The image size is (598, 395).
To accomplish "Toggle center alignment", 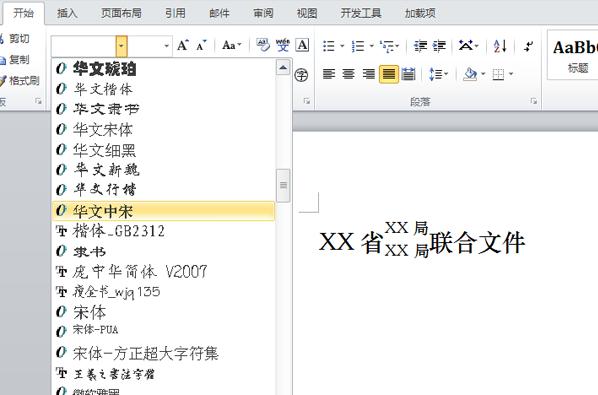I will click(x=348, y=74).
